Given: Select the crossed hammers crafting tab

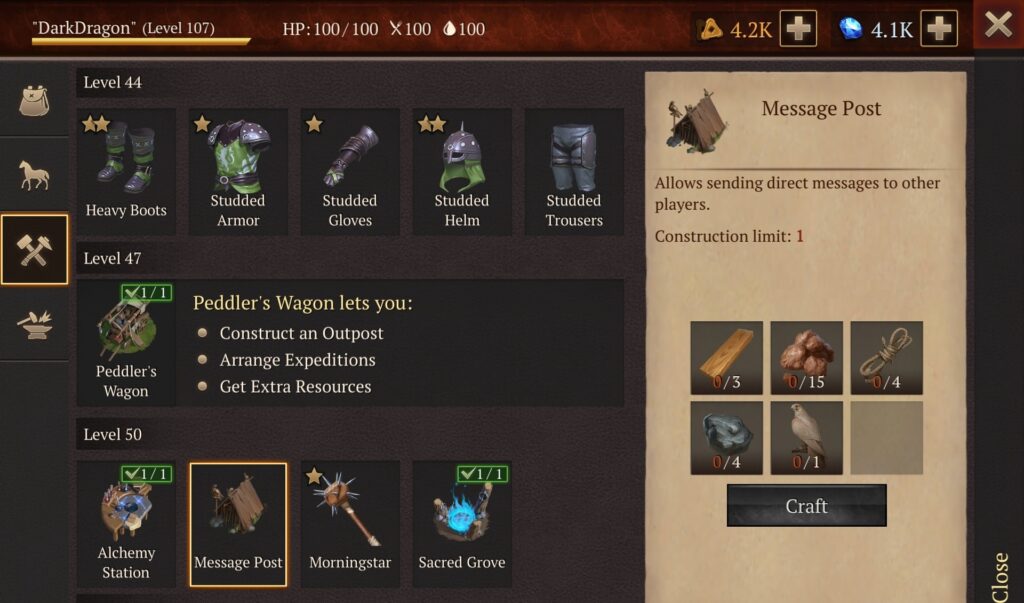Looking at the screenshot, I should click(x=34, y=250).
